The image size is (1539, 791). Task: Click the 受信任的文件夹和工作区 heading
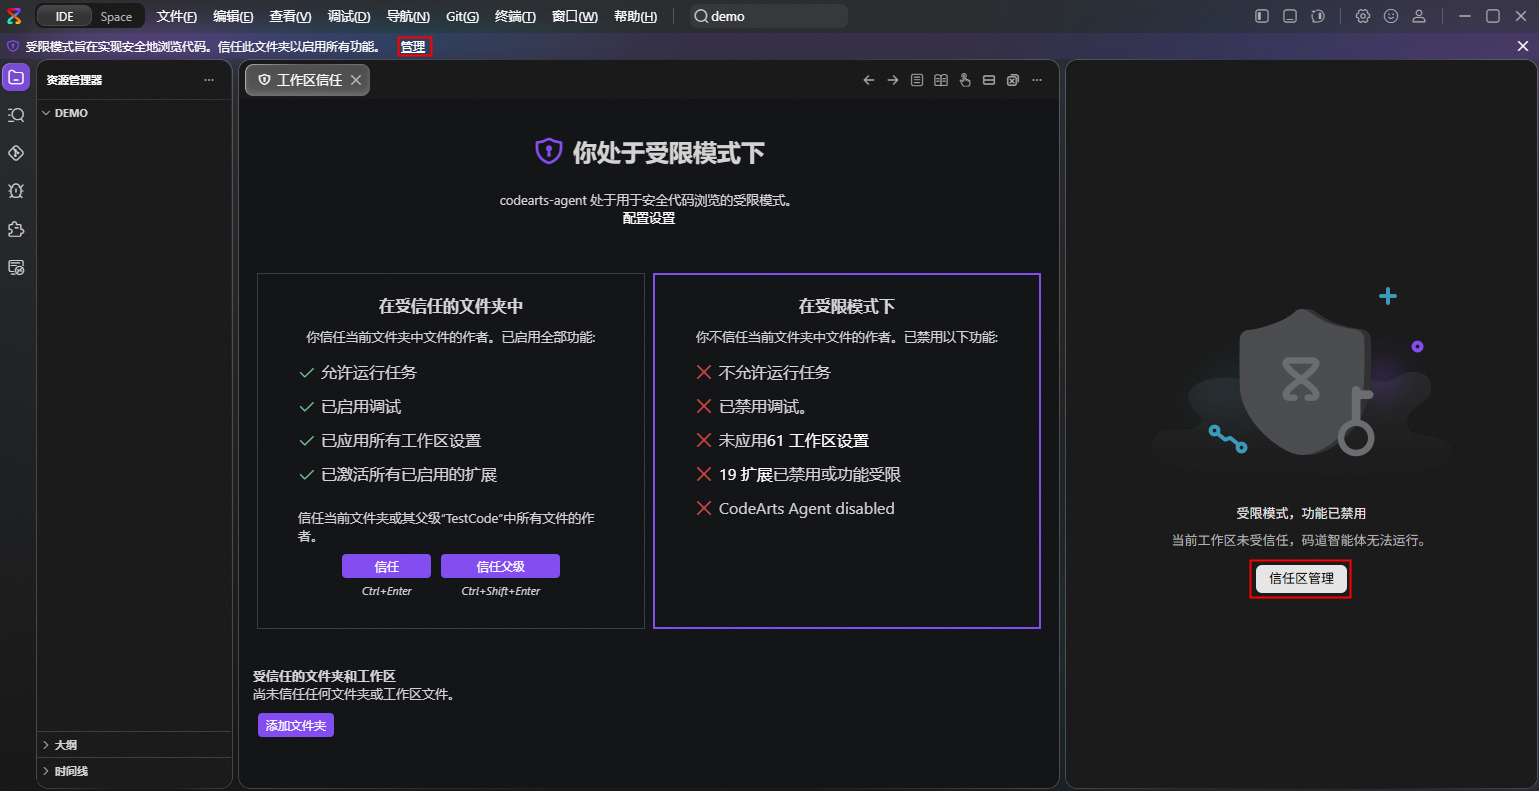coord(324,676)
